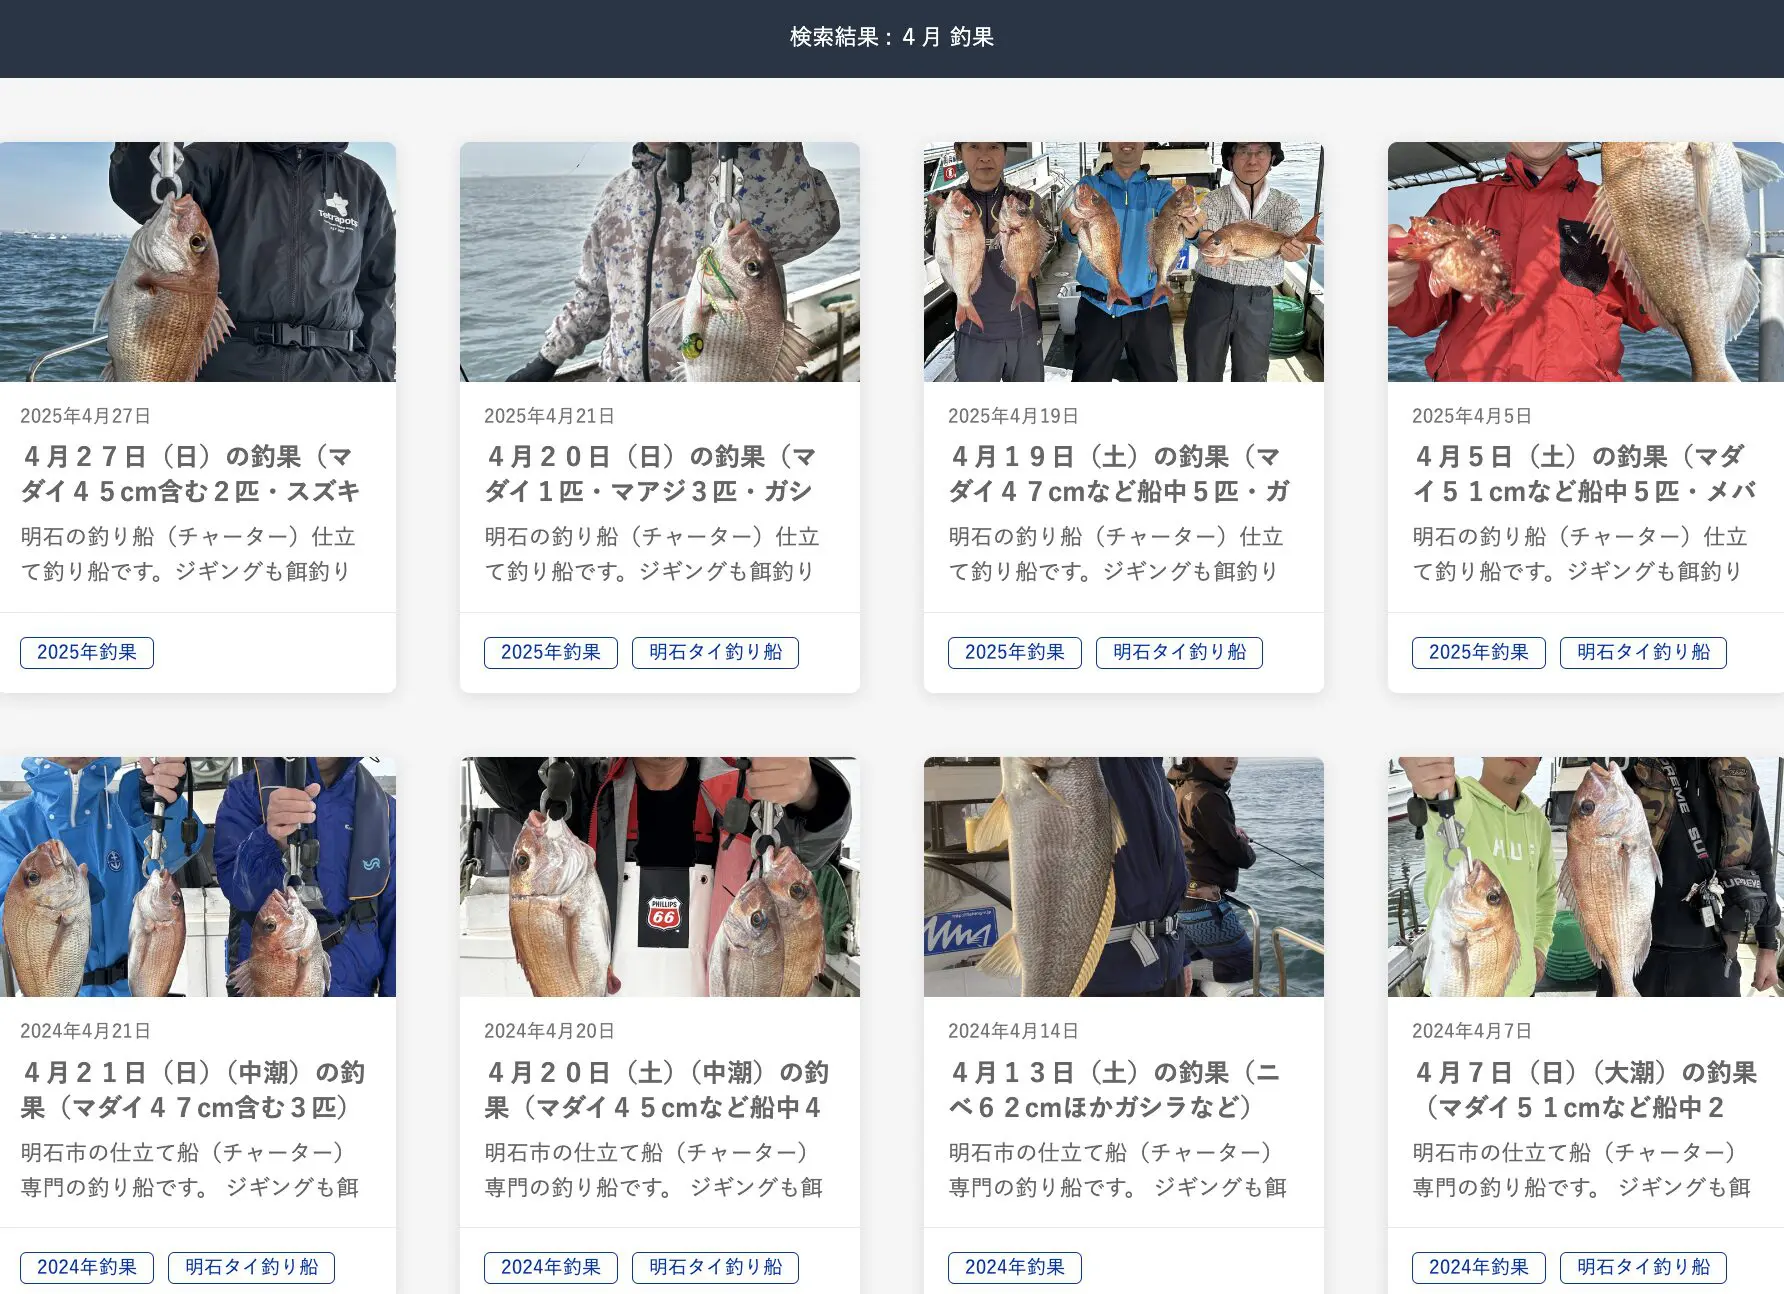This screenshot has height=1294, width=1784.
Task: Open the article titled ４月５日（土）の釣果
Action: click(x=1583, y=474)
